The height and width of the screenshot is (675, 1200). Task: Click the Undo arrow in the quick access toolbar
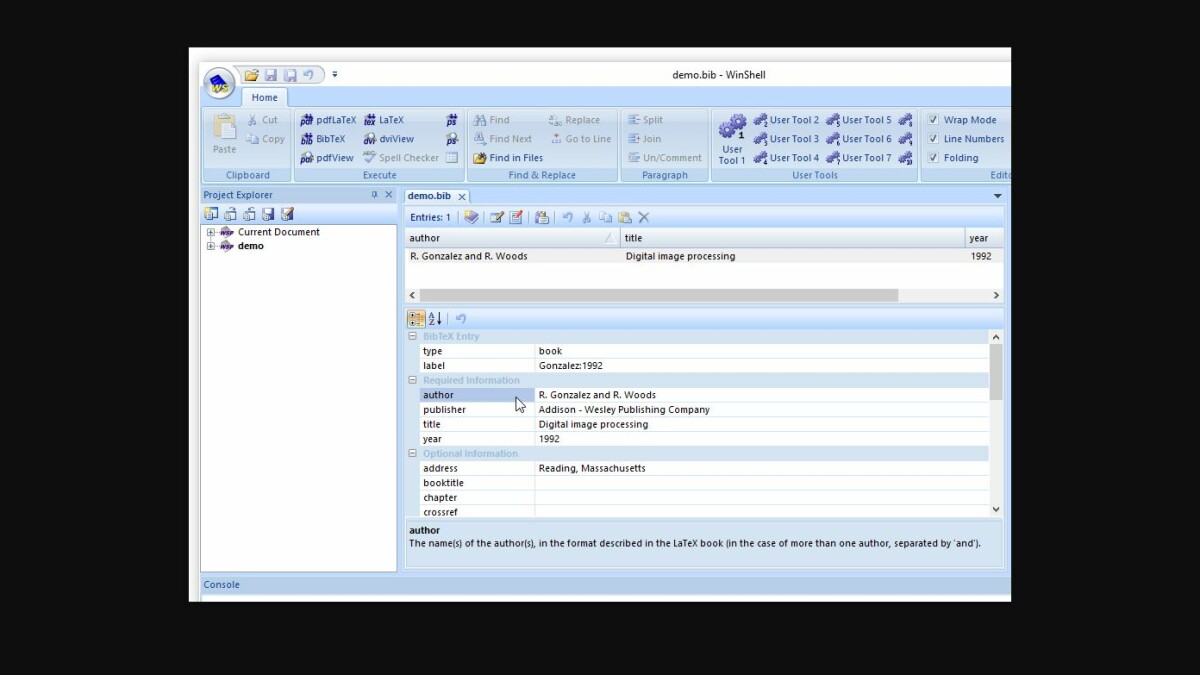point(308,75)
